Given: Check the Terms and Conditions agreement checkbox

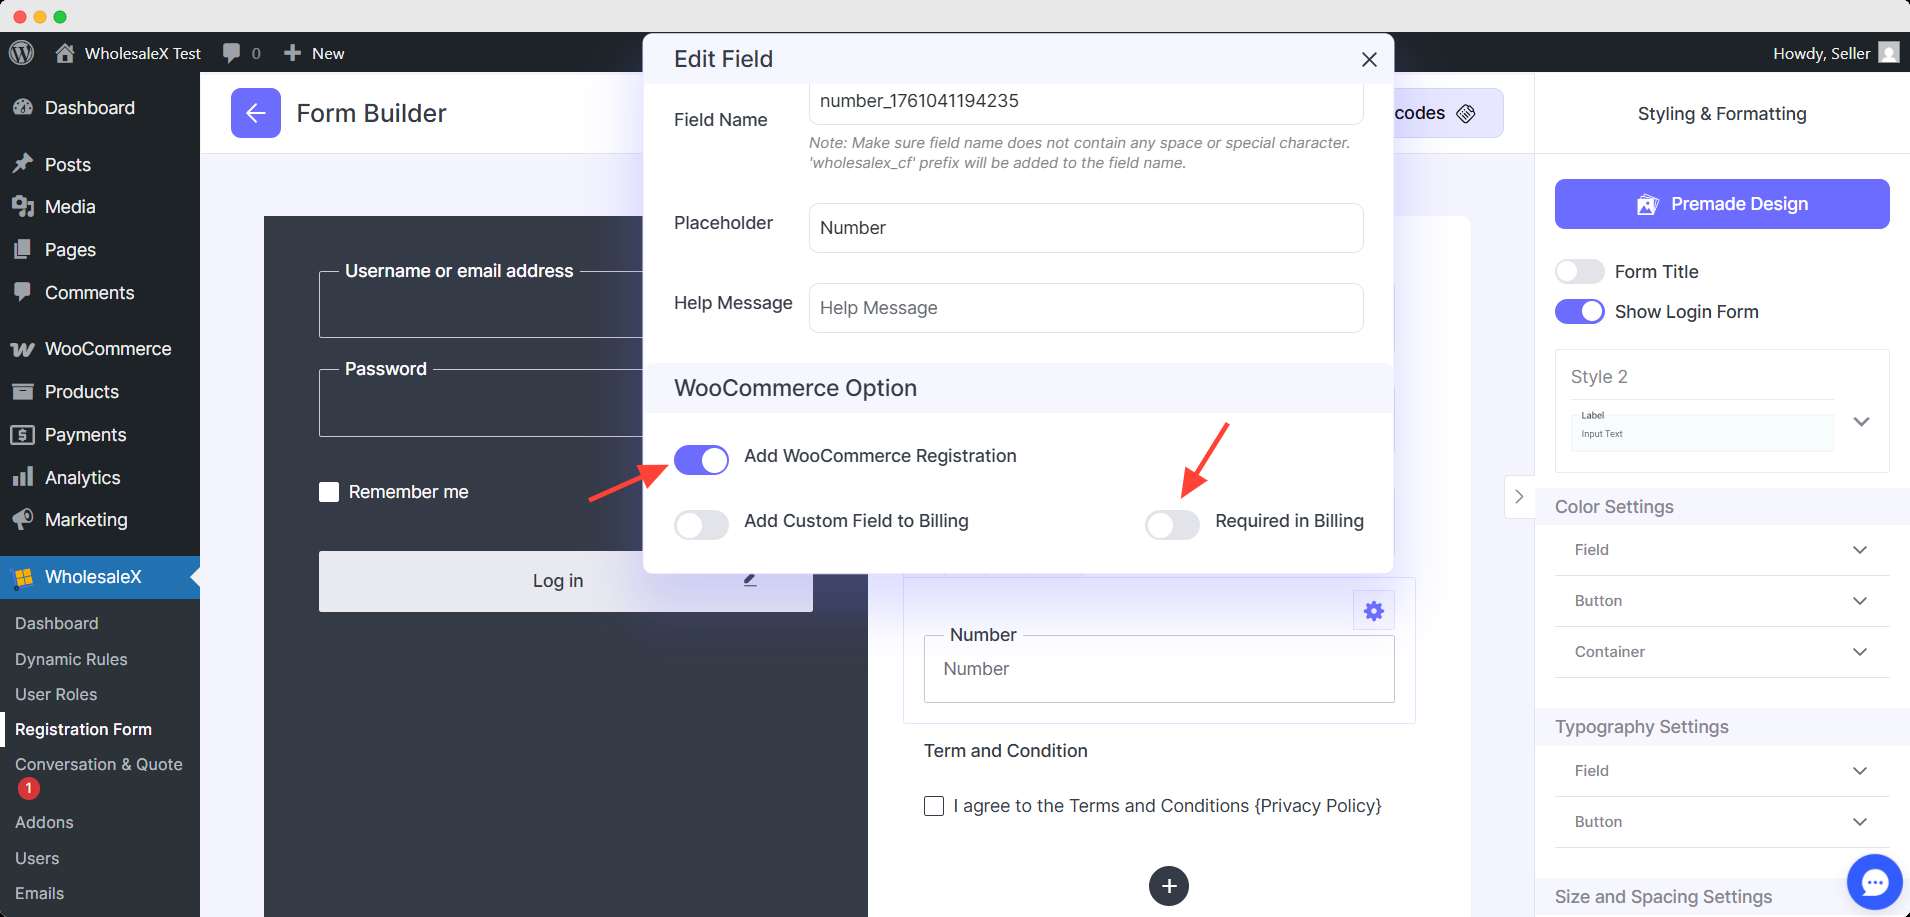Looking at the screenshot, I should click(x=934, y=806).
